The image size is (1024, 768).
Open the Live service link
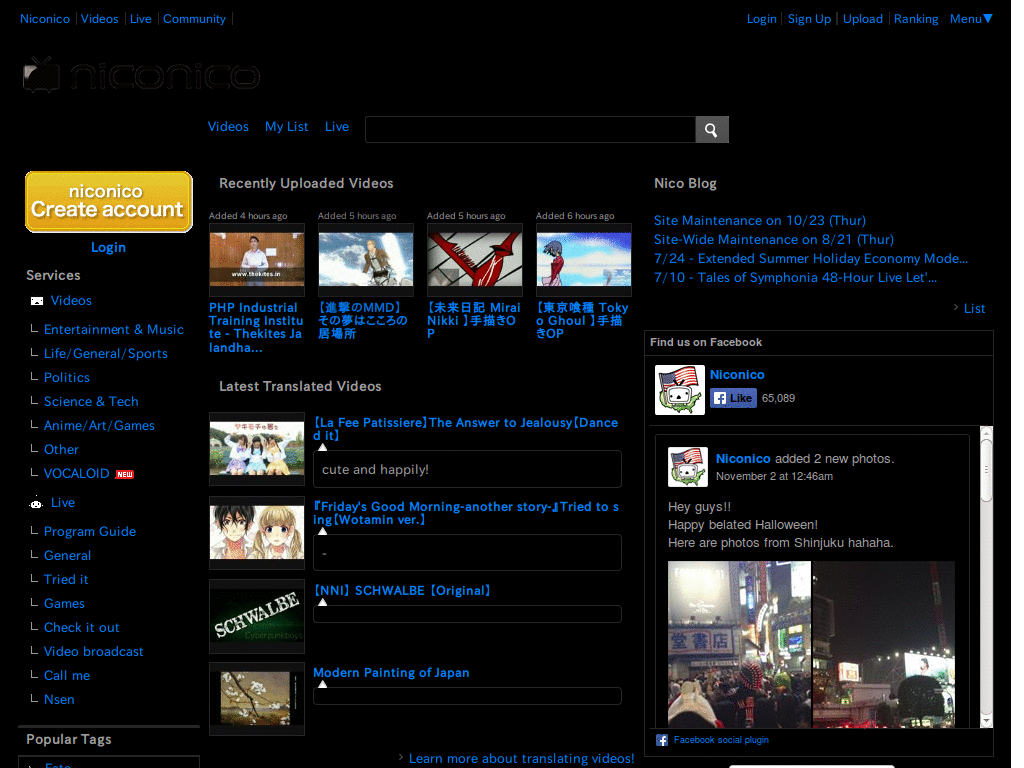click(x=63, y=503)
